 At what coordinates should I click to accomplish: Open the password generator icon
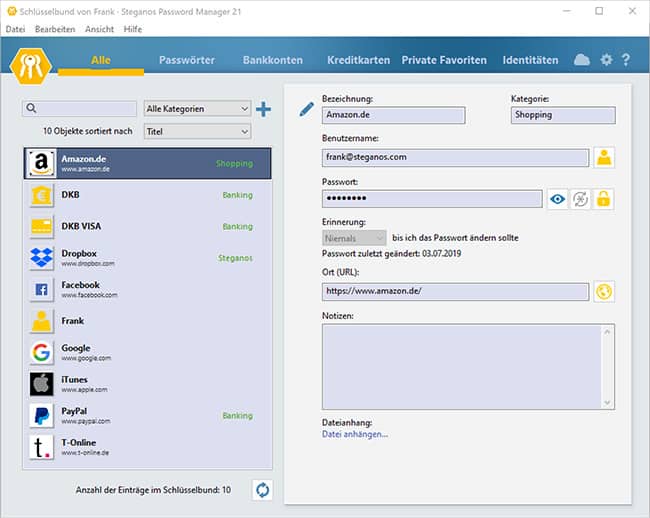click(x=580, y=199)
